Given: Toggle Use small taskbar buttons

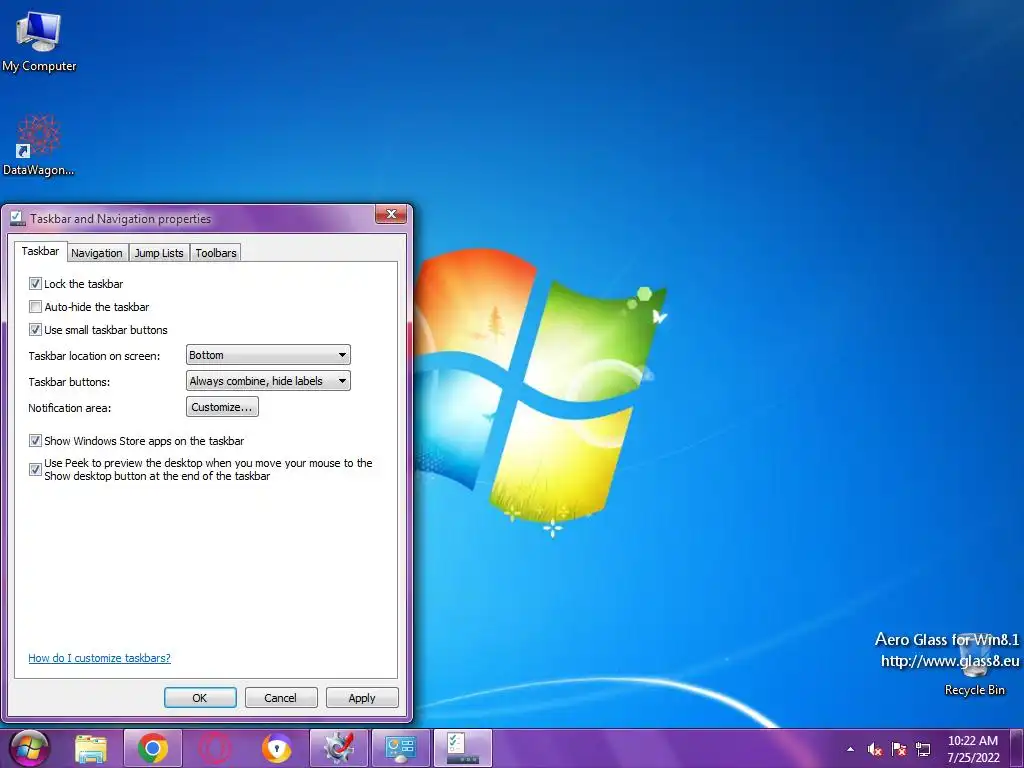Looking at the screenshot, I should click(35, 330).
